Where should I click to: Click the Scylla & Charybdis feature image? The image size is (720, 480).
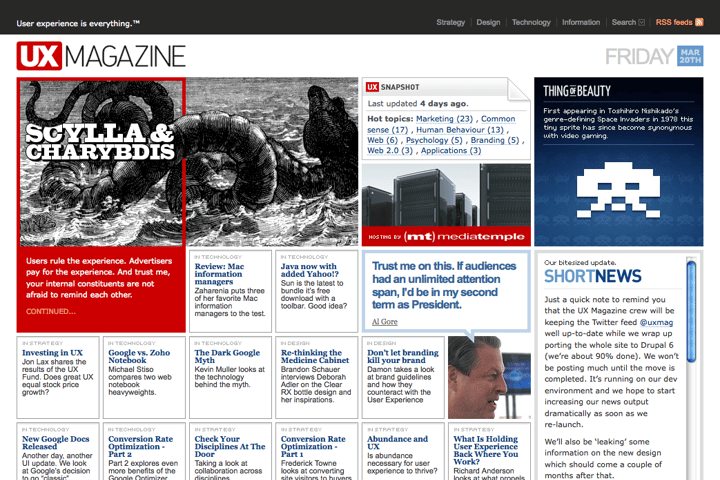187,162
